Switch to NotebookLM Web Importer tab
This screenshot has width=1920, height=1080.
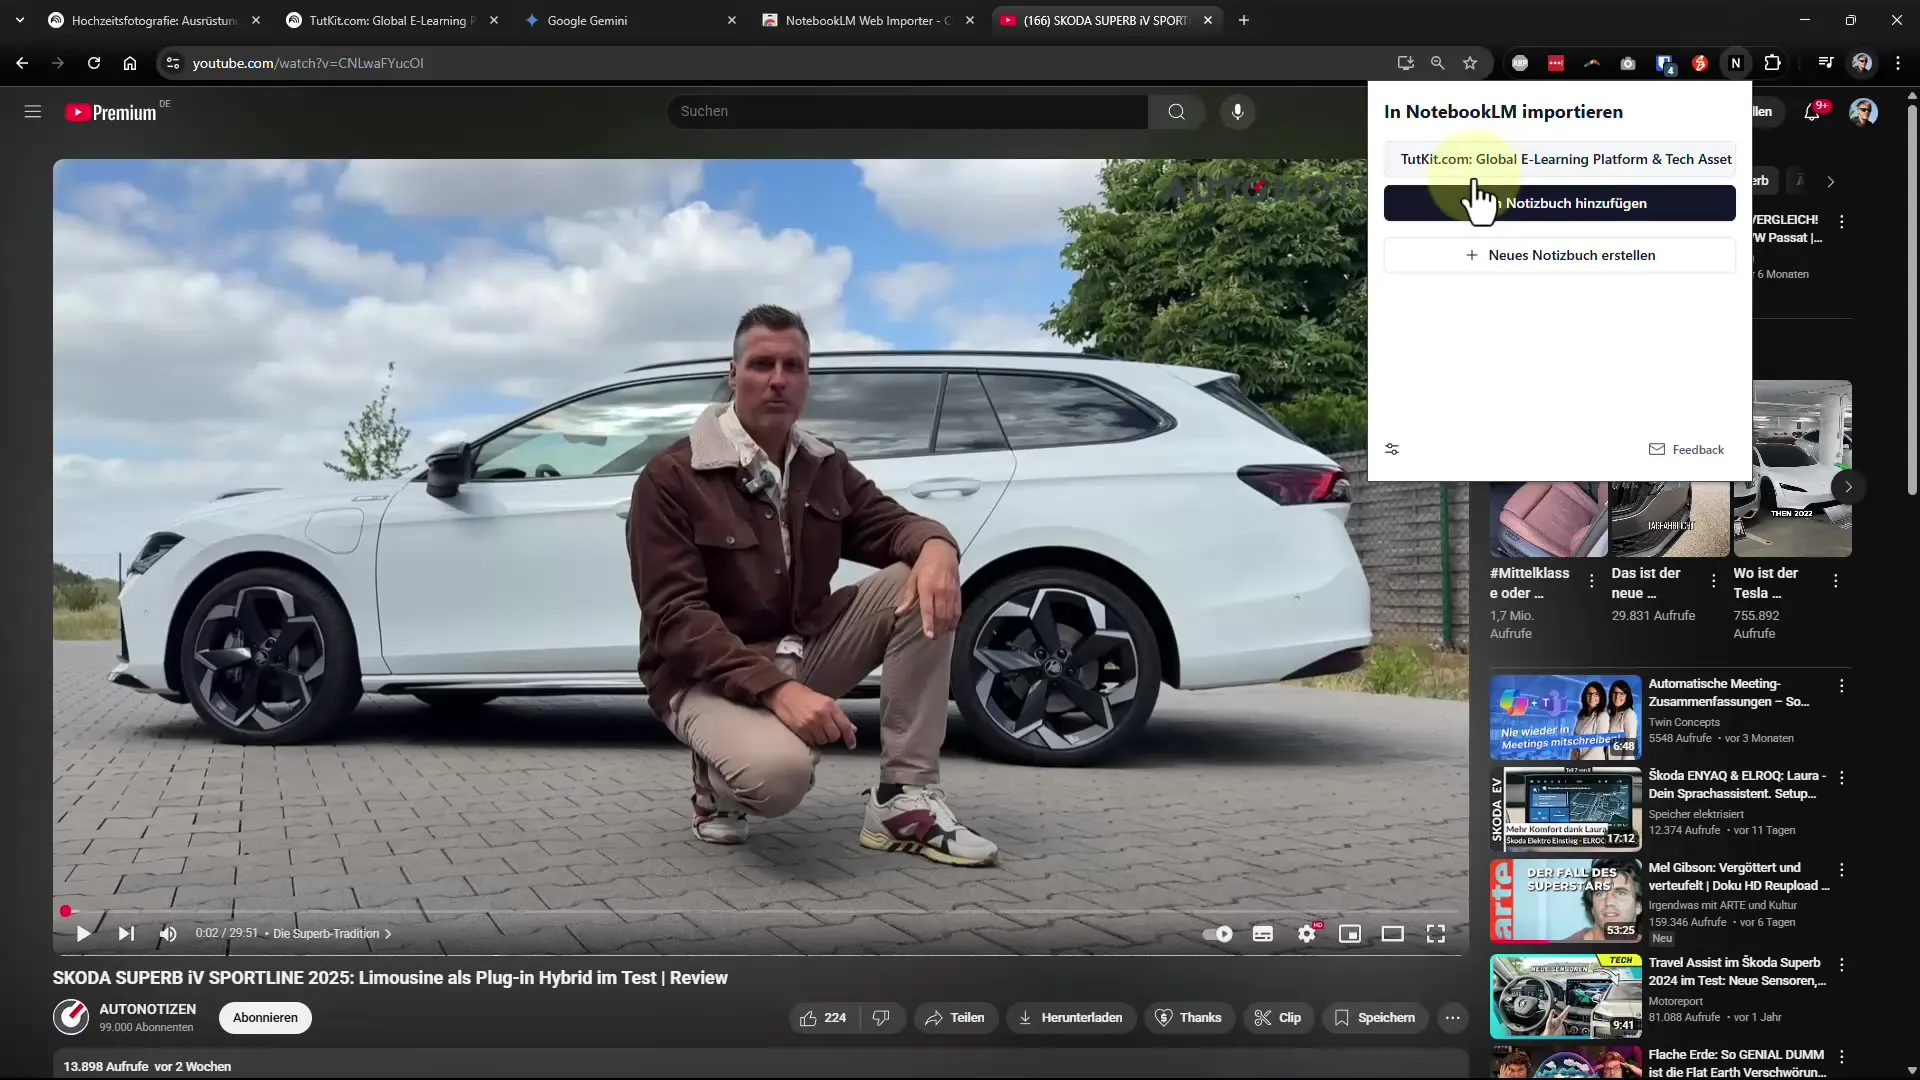tap(868, 20)
